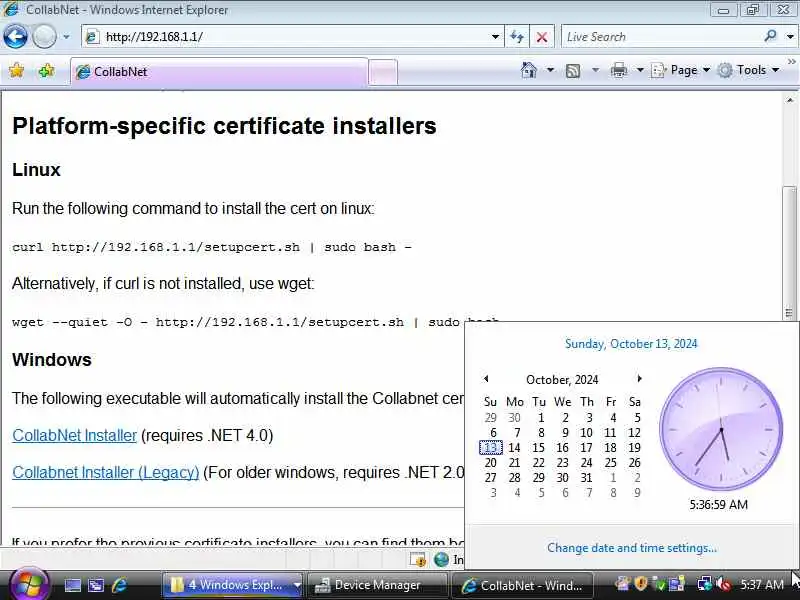800x600 pixels.
Task: Open the Windows Start orb
Action: click(x=29, y=583)
